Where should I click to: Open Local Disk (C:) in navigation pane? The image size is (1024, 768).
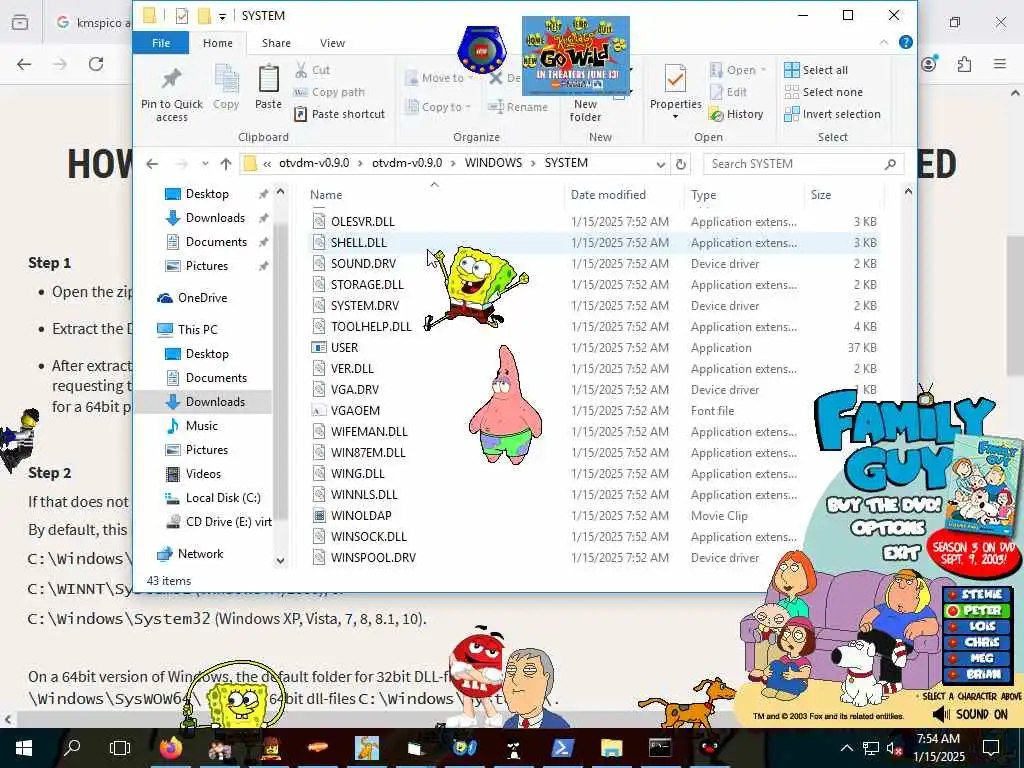(x=223, y=498)
